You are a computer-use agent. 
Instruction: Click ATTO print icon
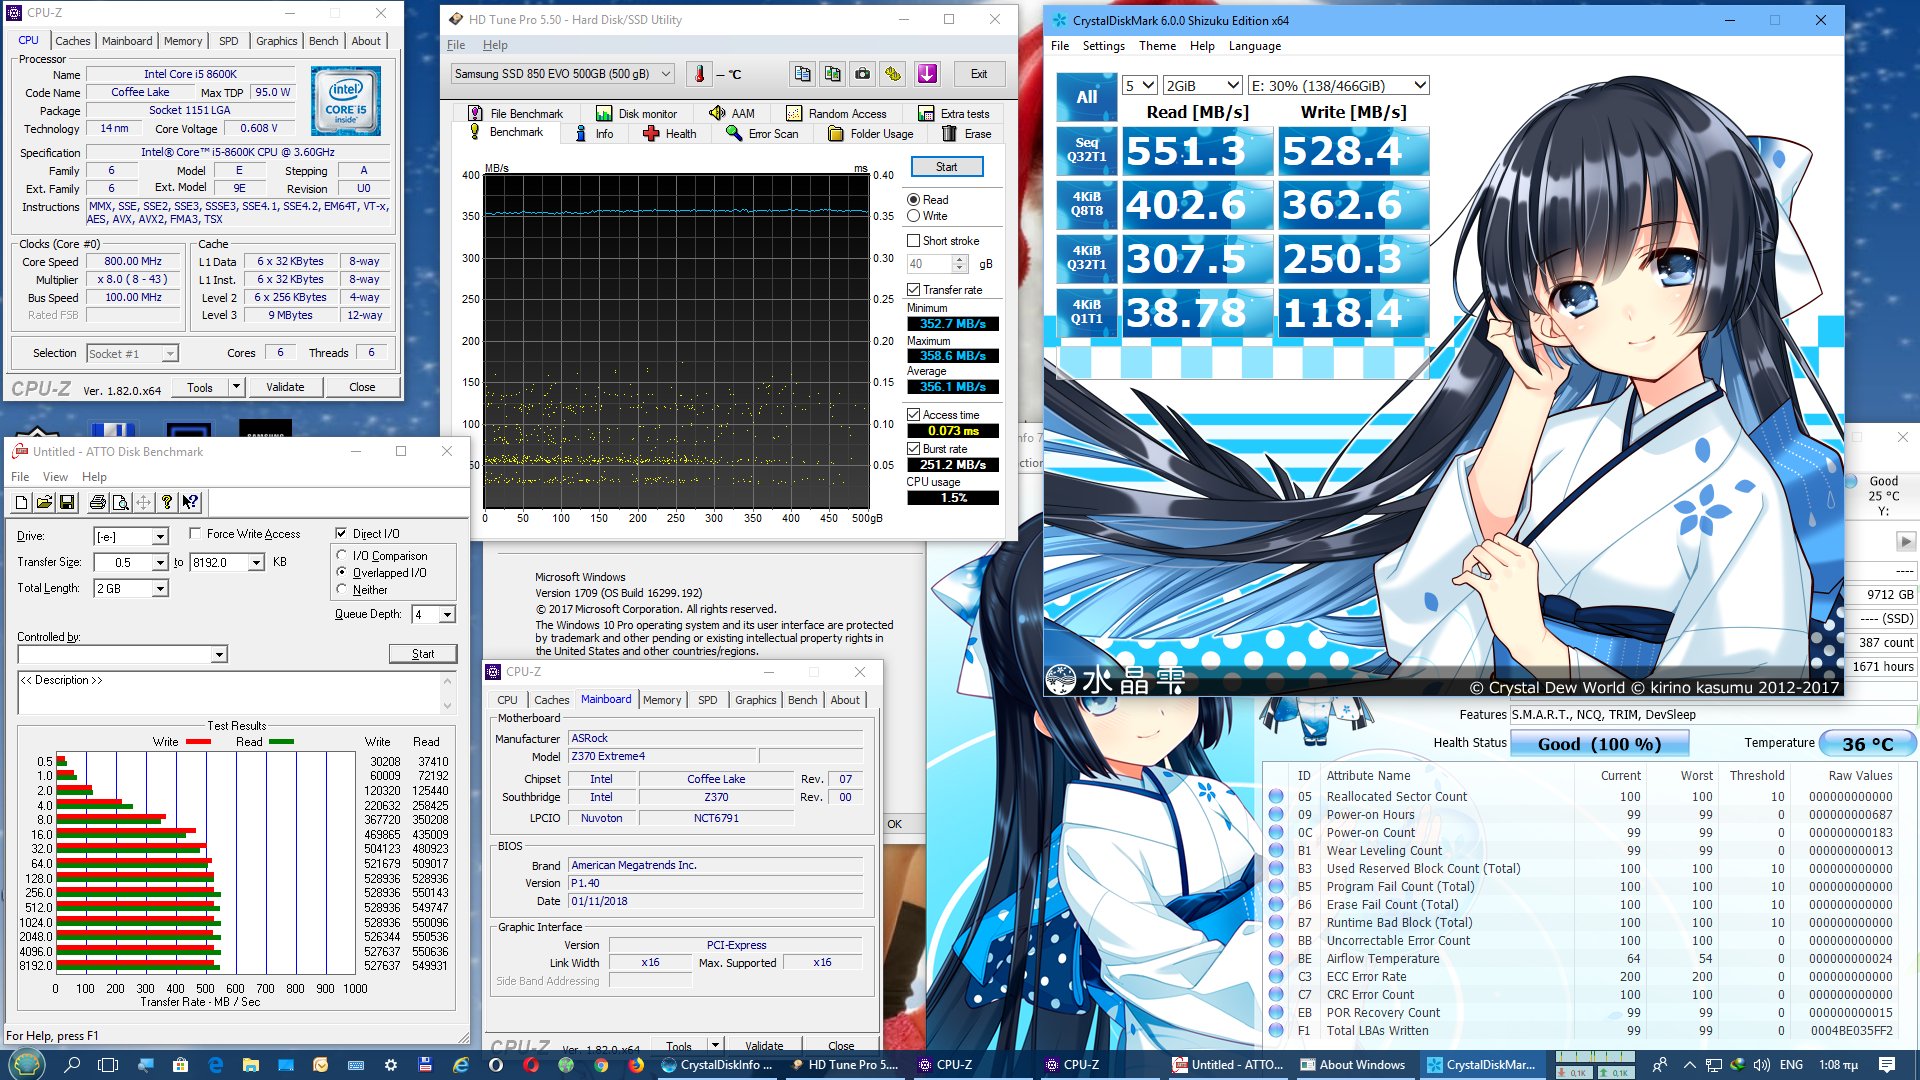tap(97, 502)
